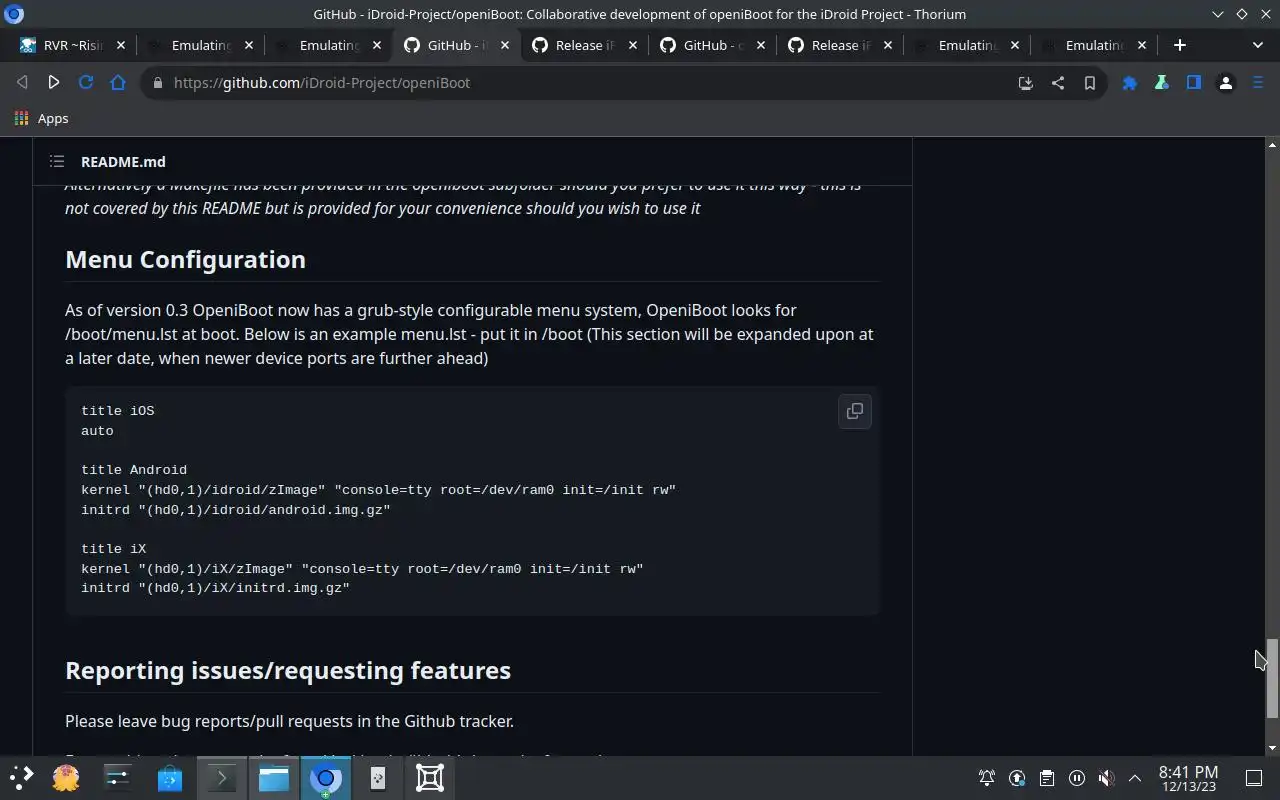Open the KDE application launcher
The height and width of the screenshot is (800, 1280).
coord(22,778)
